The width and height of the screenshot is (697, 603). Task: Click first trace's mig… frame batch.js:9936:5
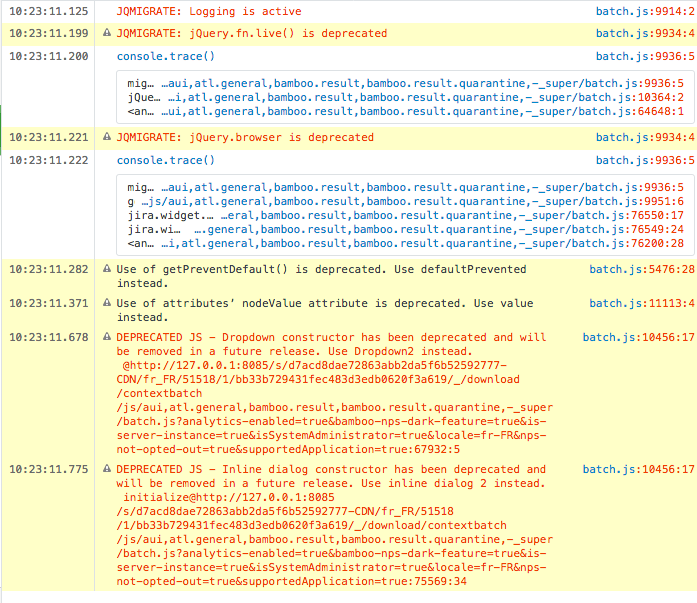405,83
